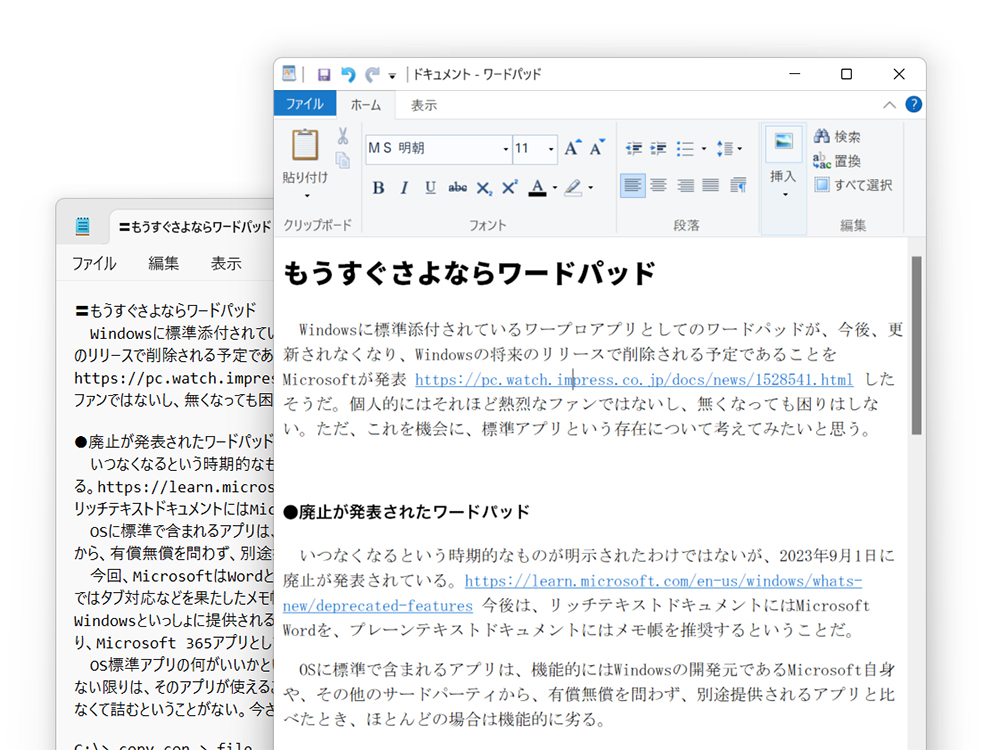Open the highlight color dropdown arrow
Image resolution: width=1000 pixels, height=750 pixels.
pyautogui.click(x=591, y=188)
